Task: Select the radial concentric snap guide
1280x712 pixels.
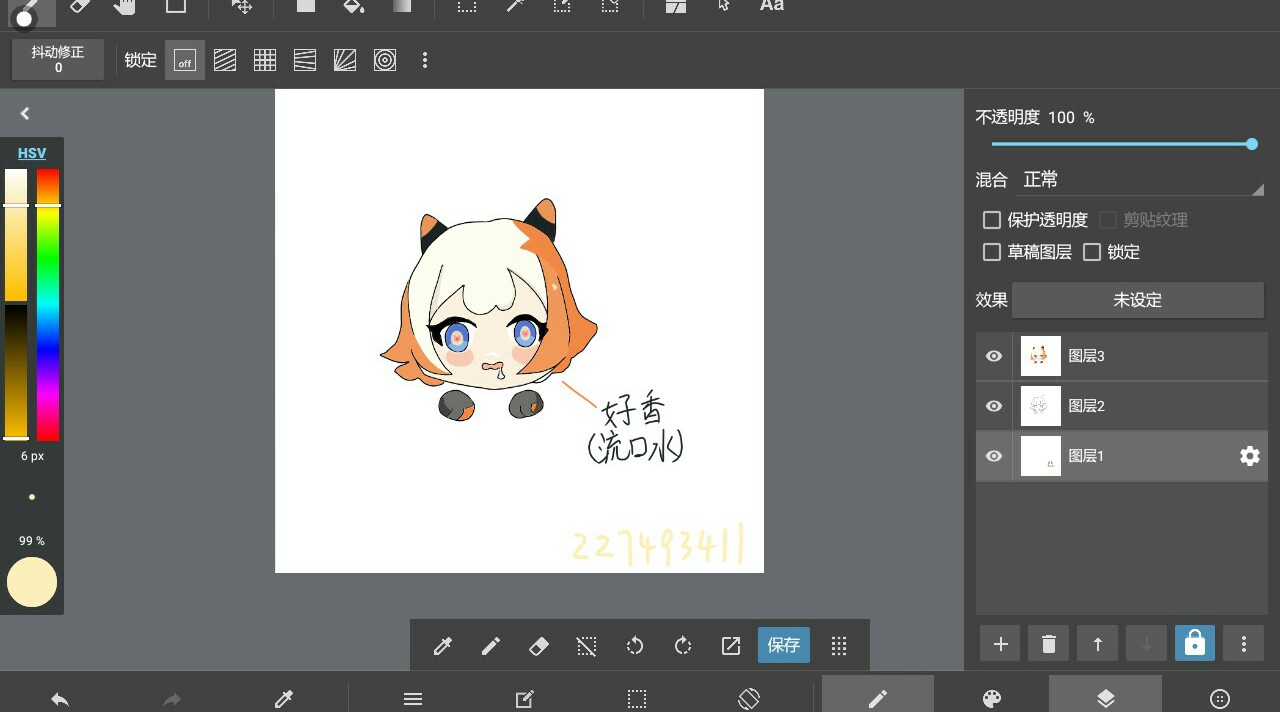Action: coord(385,61)
